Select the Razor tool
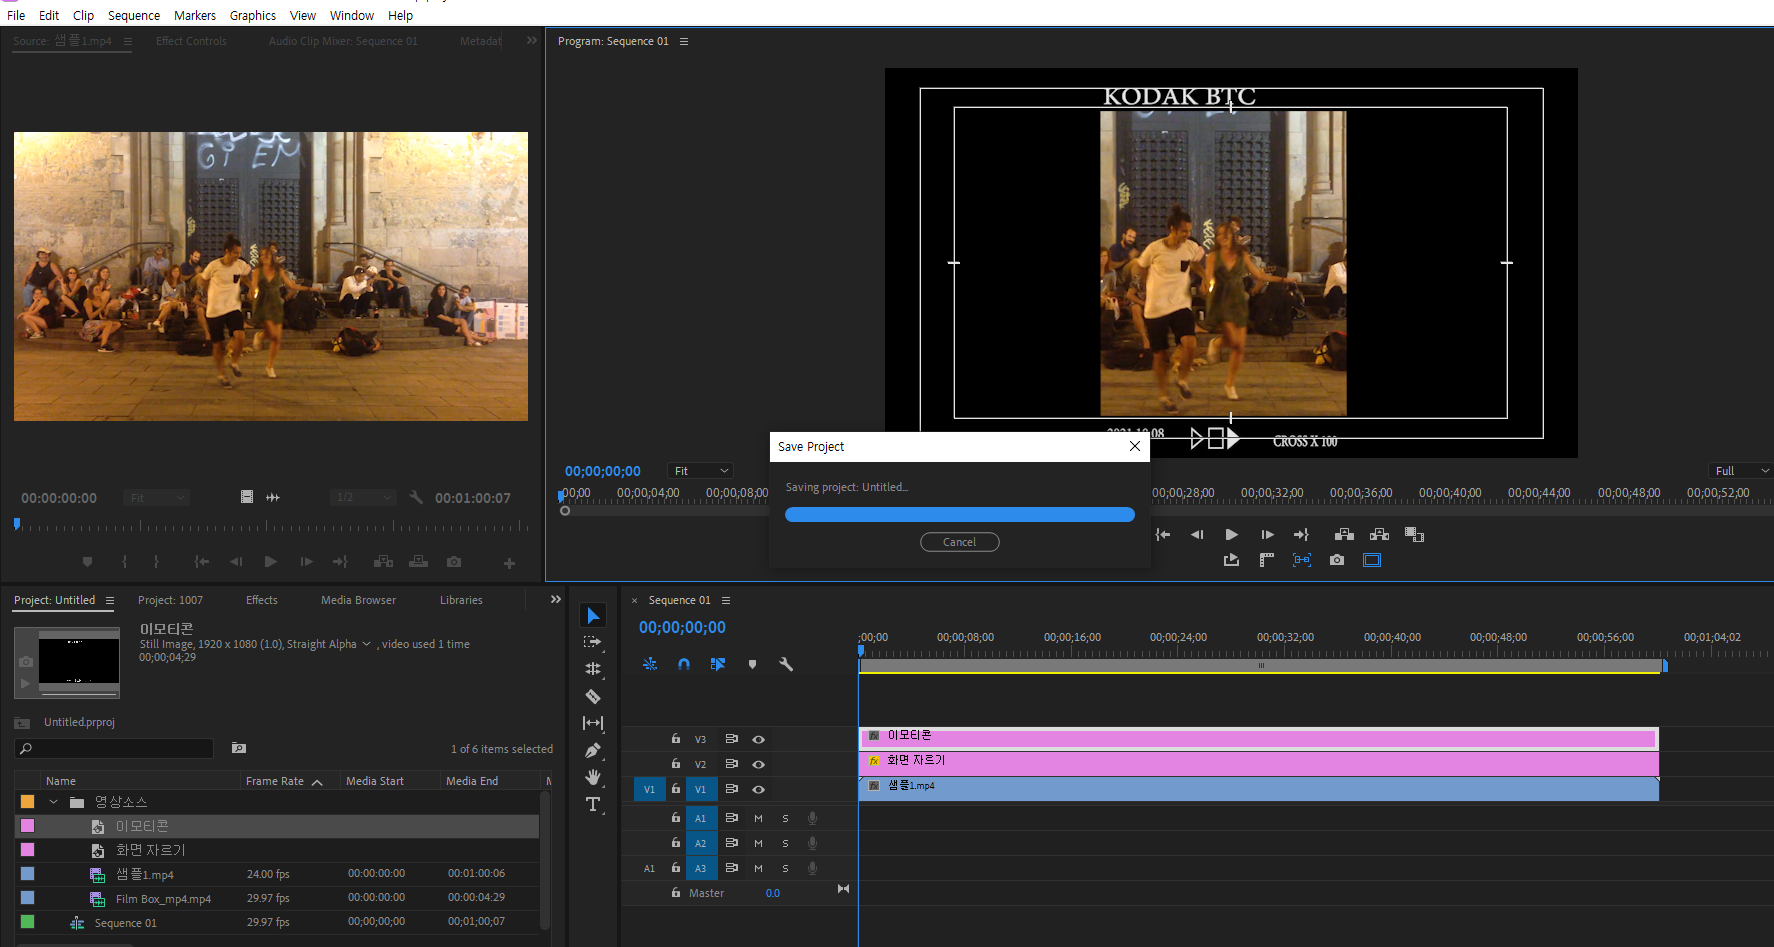The height and width of the screenshot is (947, 1774). (593, 696)
